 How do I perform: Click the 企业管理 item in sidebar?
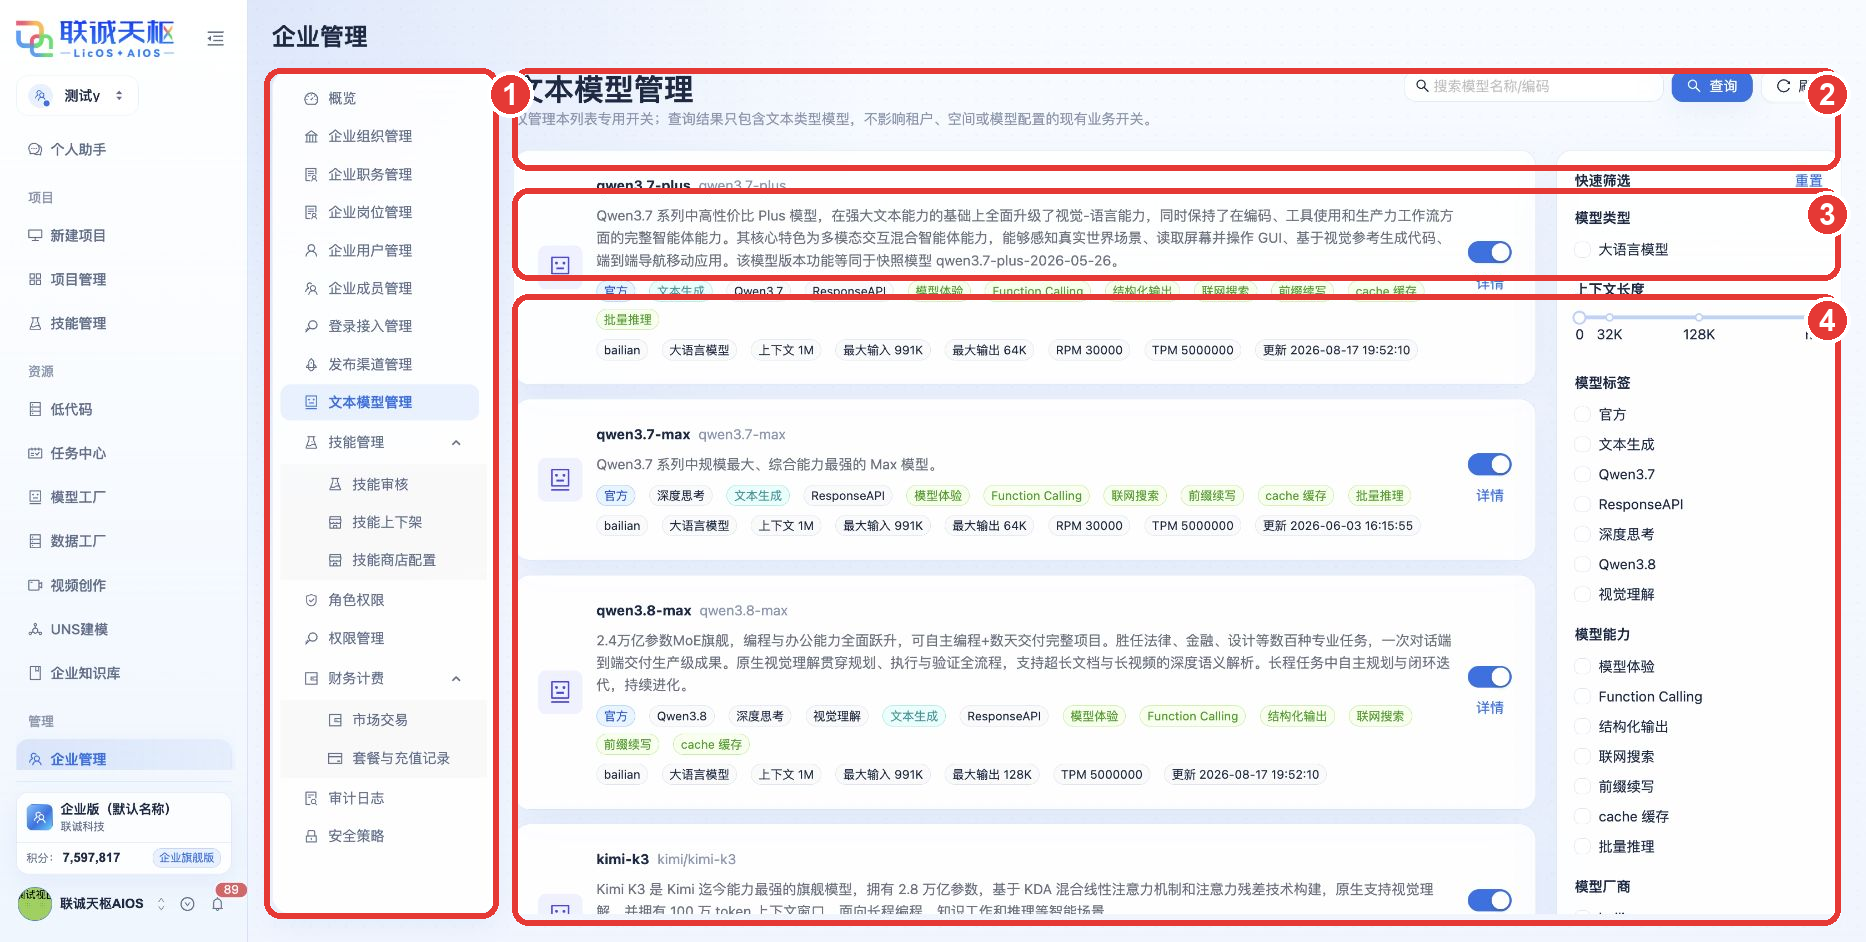(124, 759)
